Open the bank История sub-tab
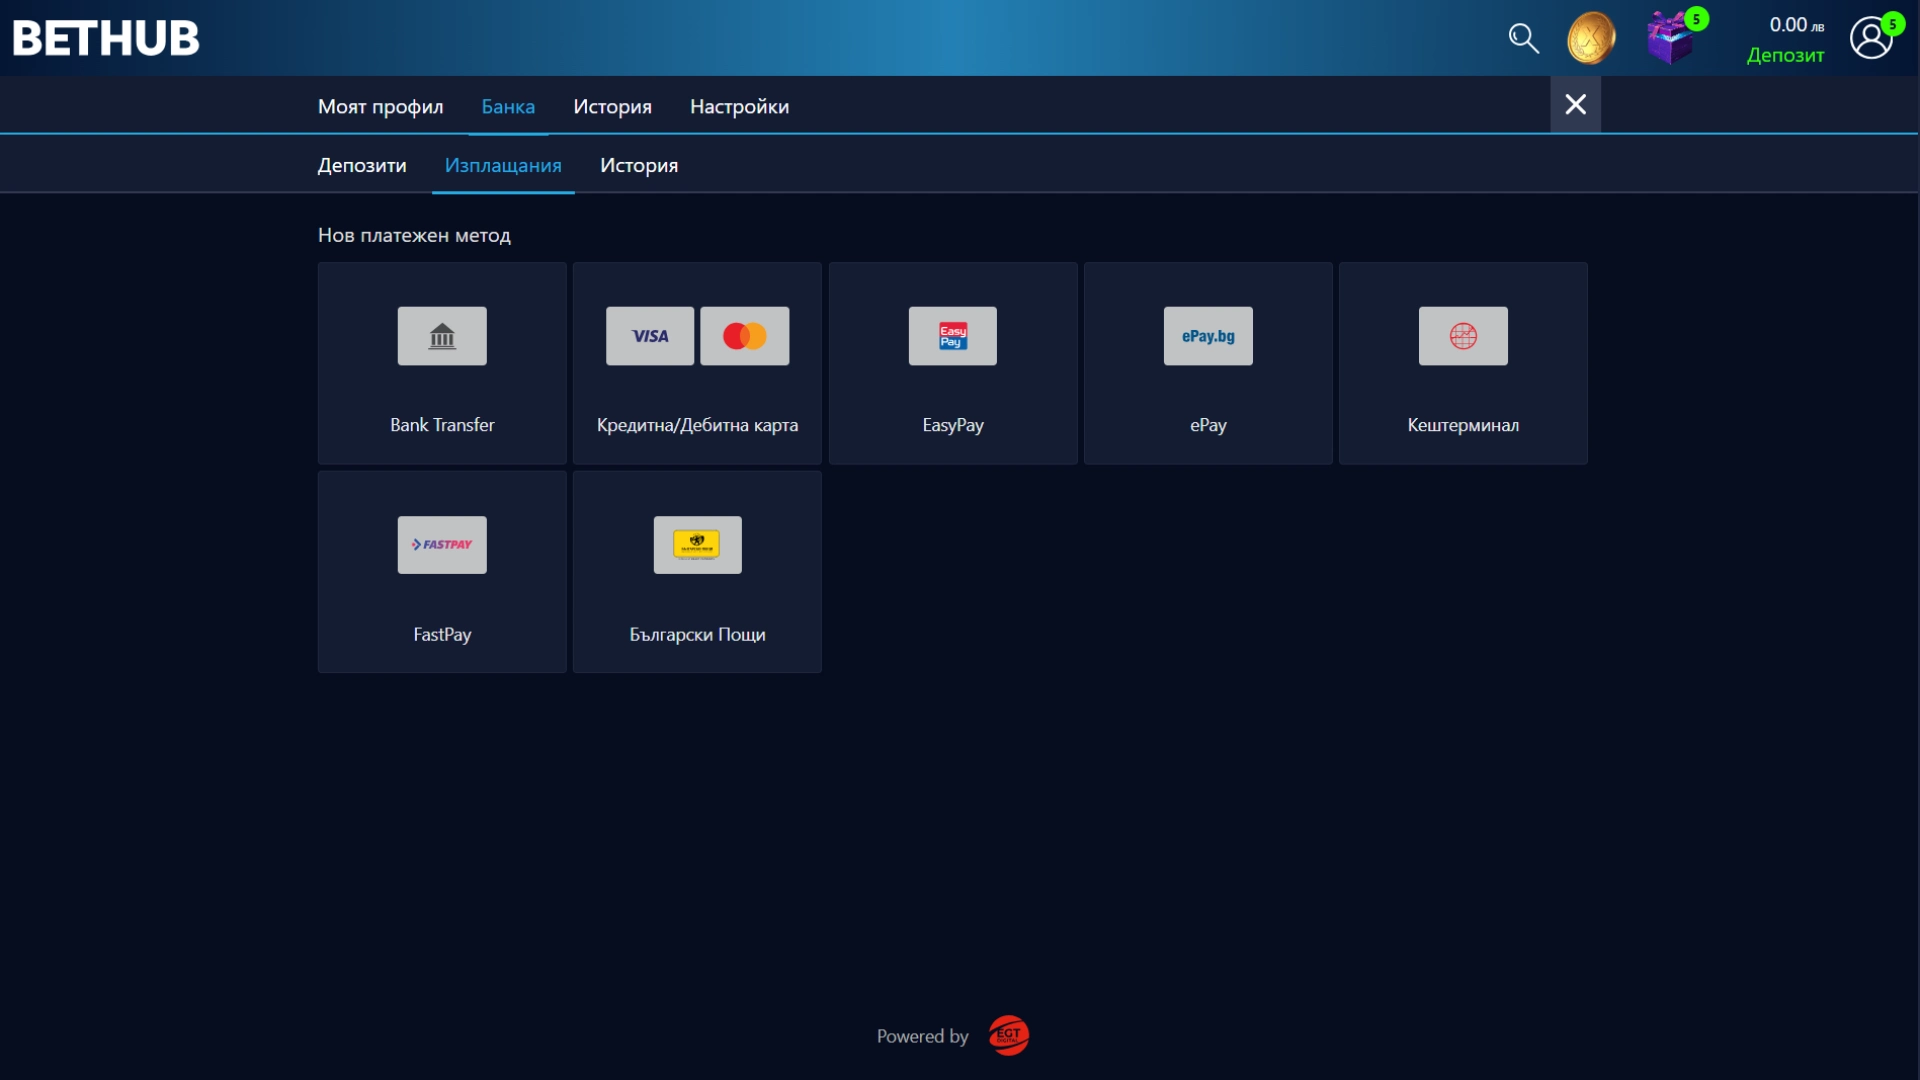This screenshot has width=1920, height=1080. click(639, 165)
